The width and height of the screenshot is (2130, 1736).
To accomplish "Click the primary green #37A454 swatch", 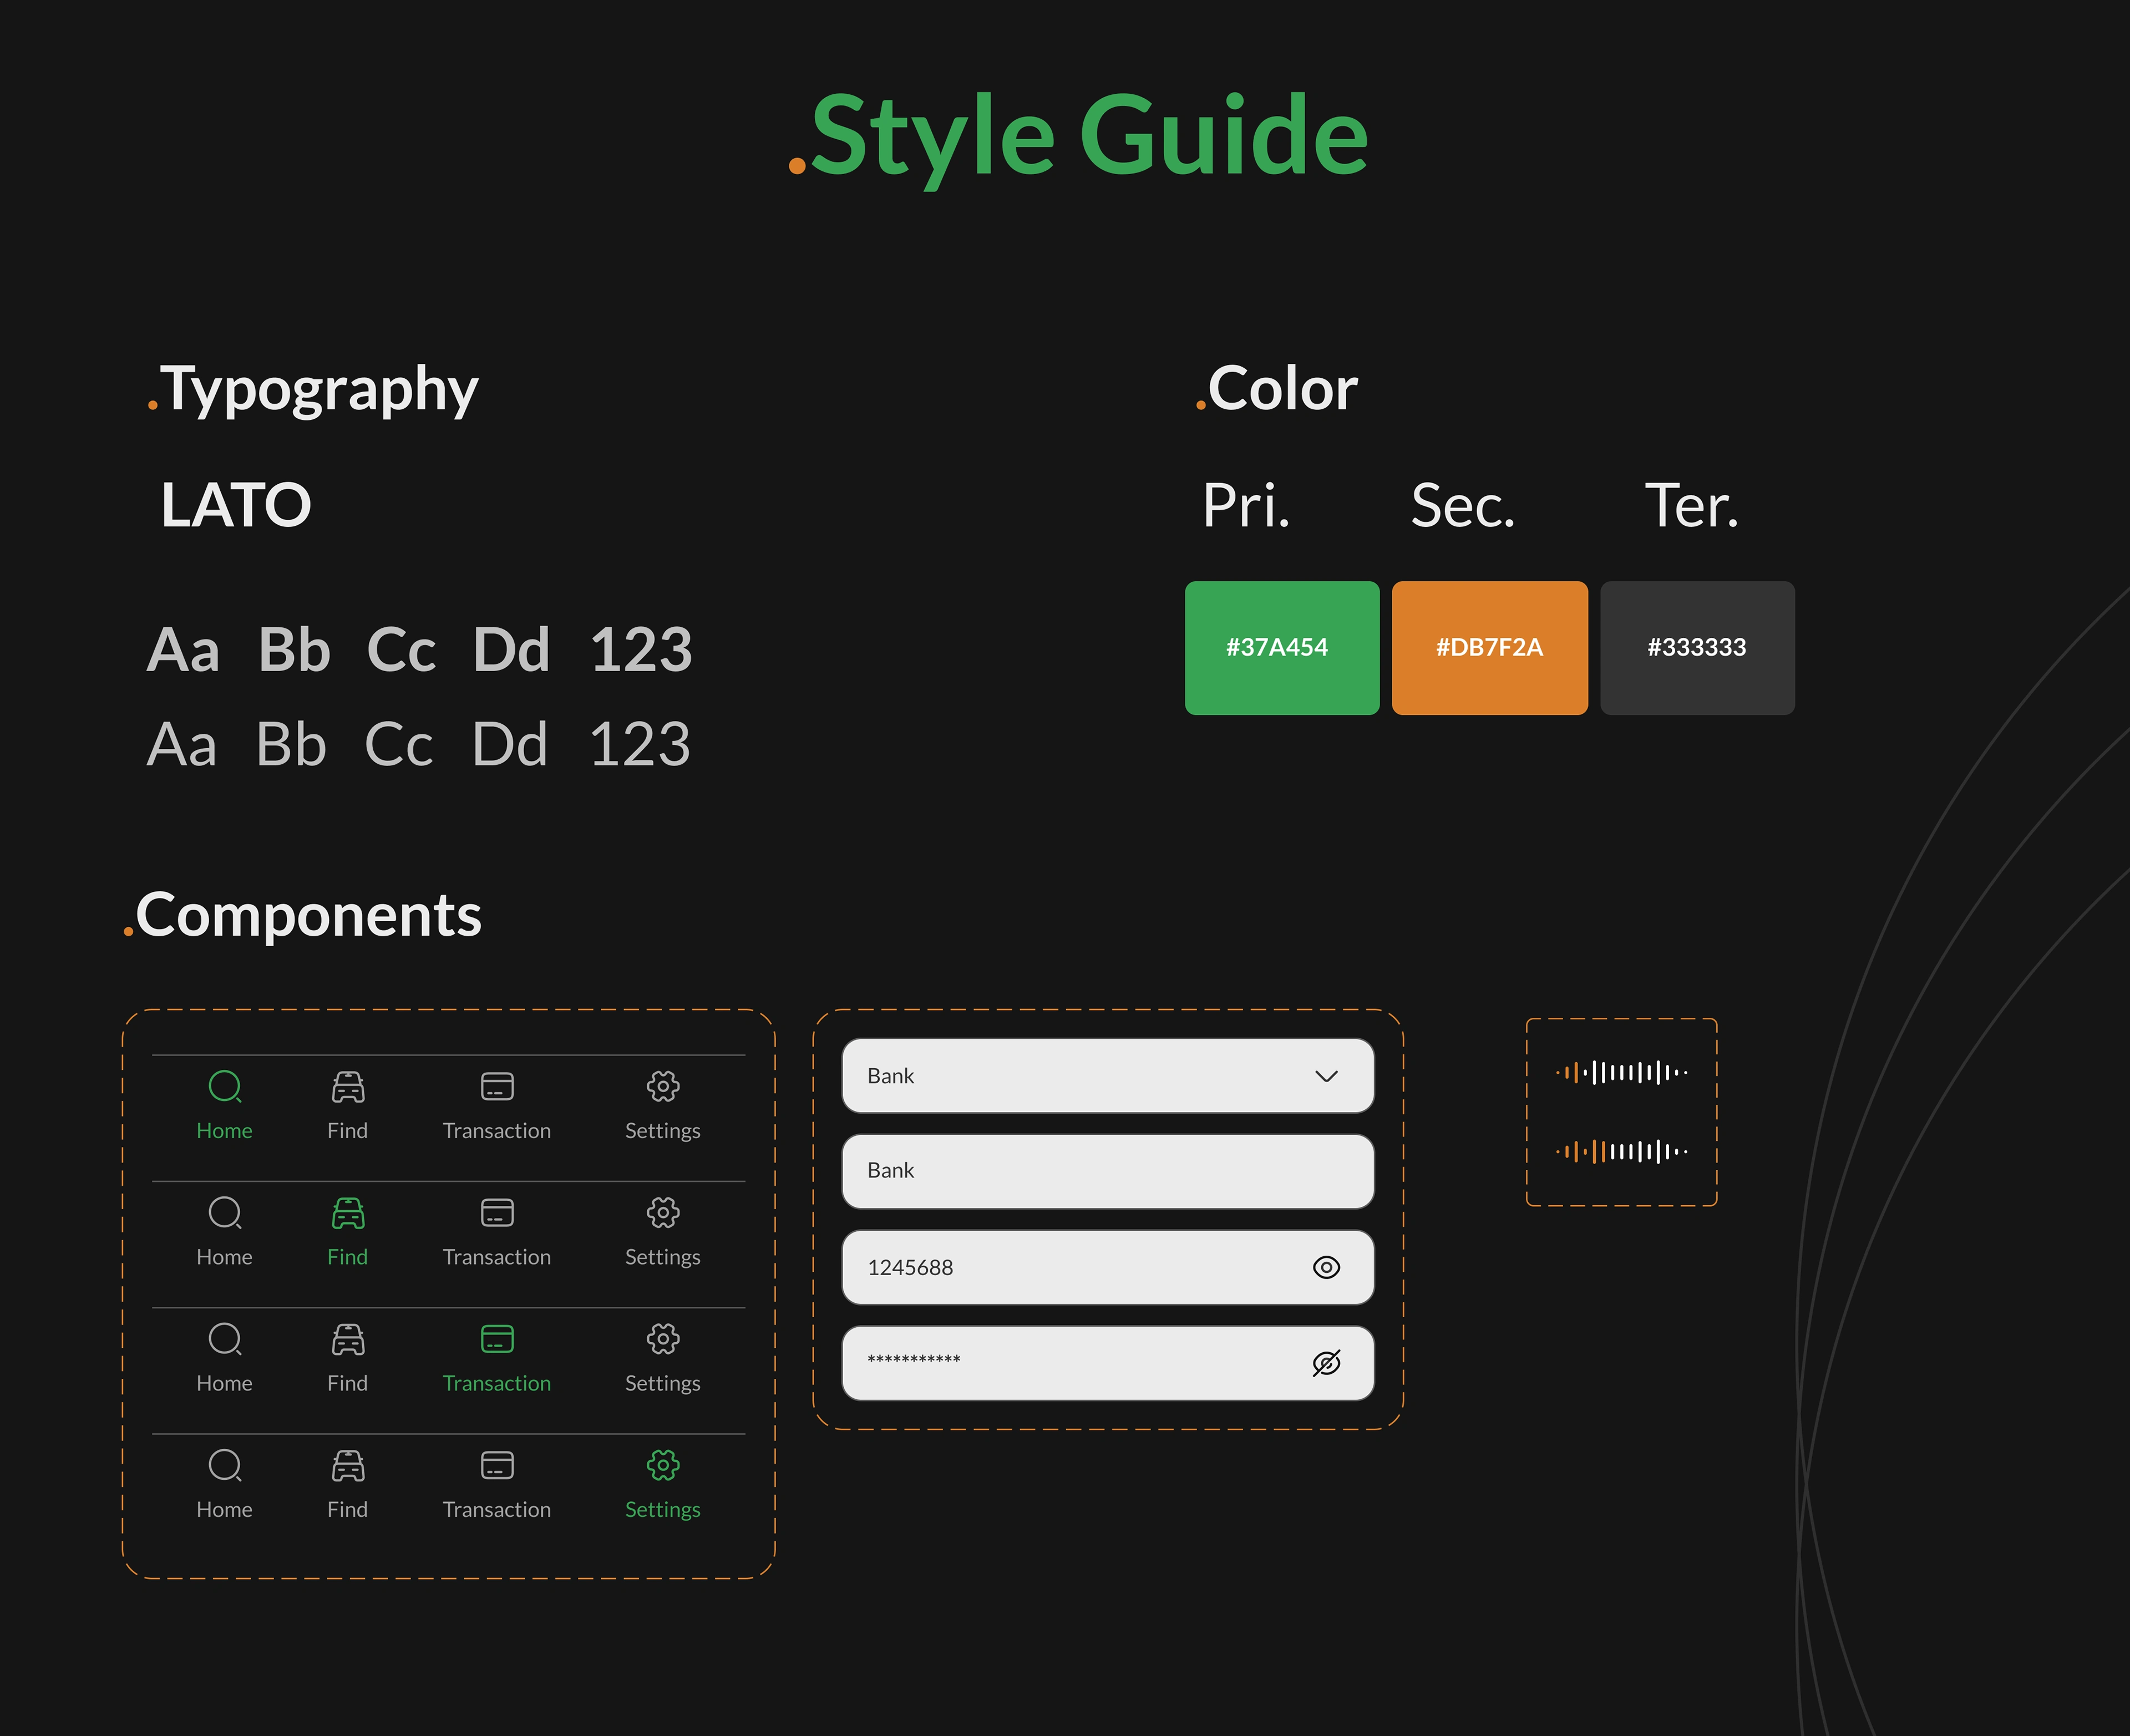I will pos(1282,648).
